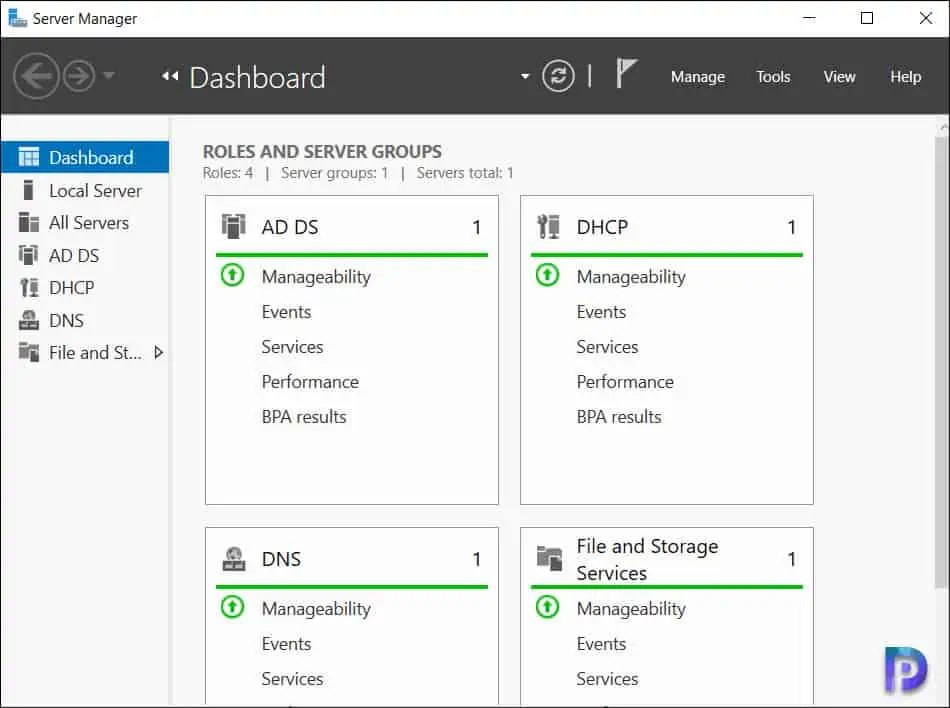Open Manageability in DHCP tile
The image size is (950, 708).
[x=631, y=277]
